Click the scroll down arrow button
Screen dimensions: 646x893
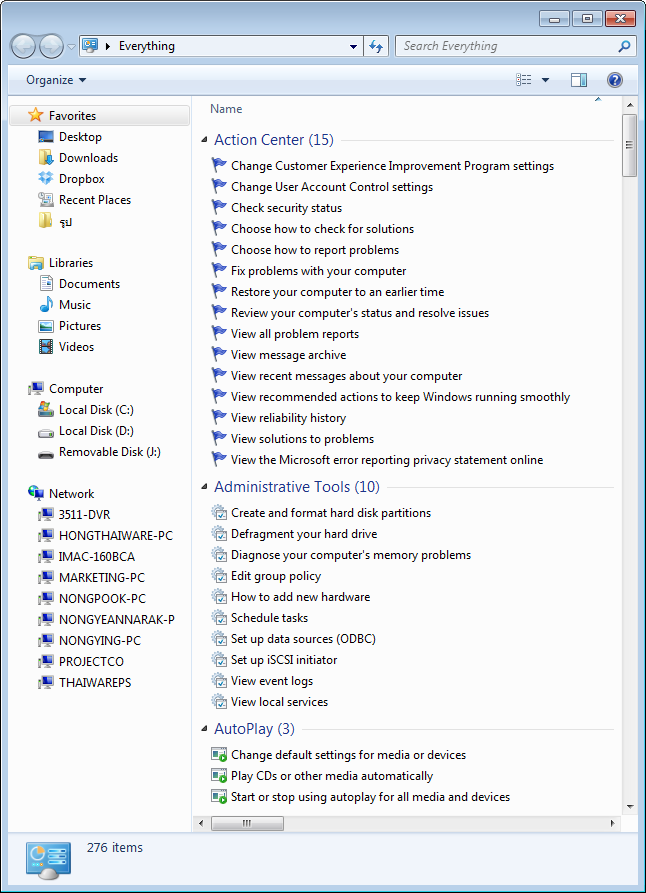point(629,806)
